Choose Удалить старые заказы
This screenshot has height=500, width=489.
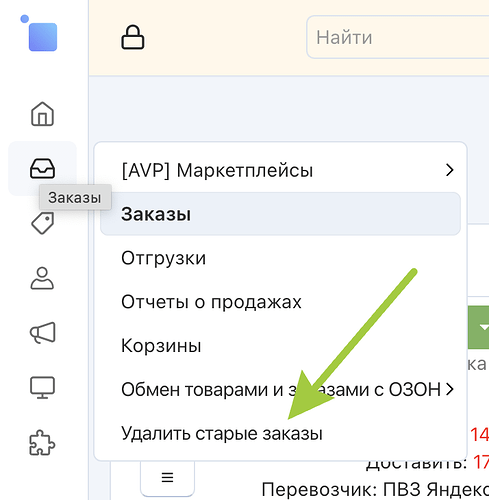280,433
